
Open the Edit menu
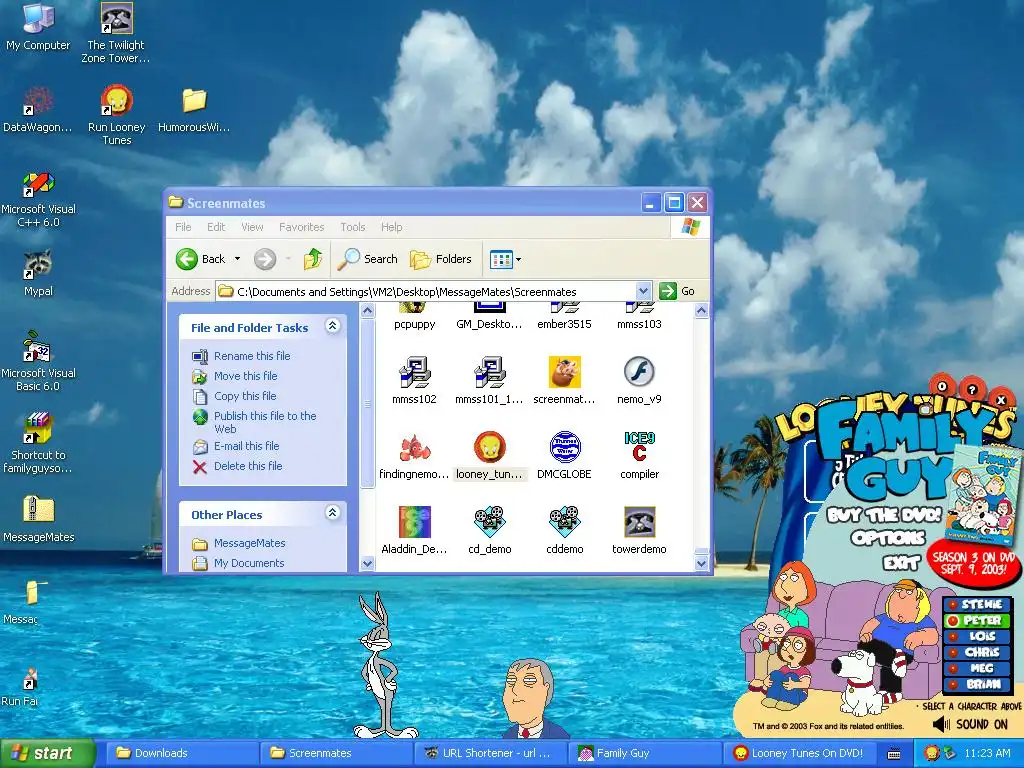216,227
